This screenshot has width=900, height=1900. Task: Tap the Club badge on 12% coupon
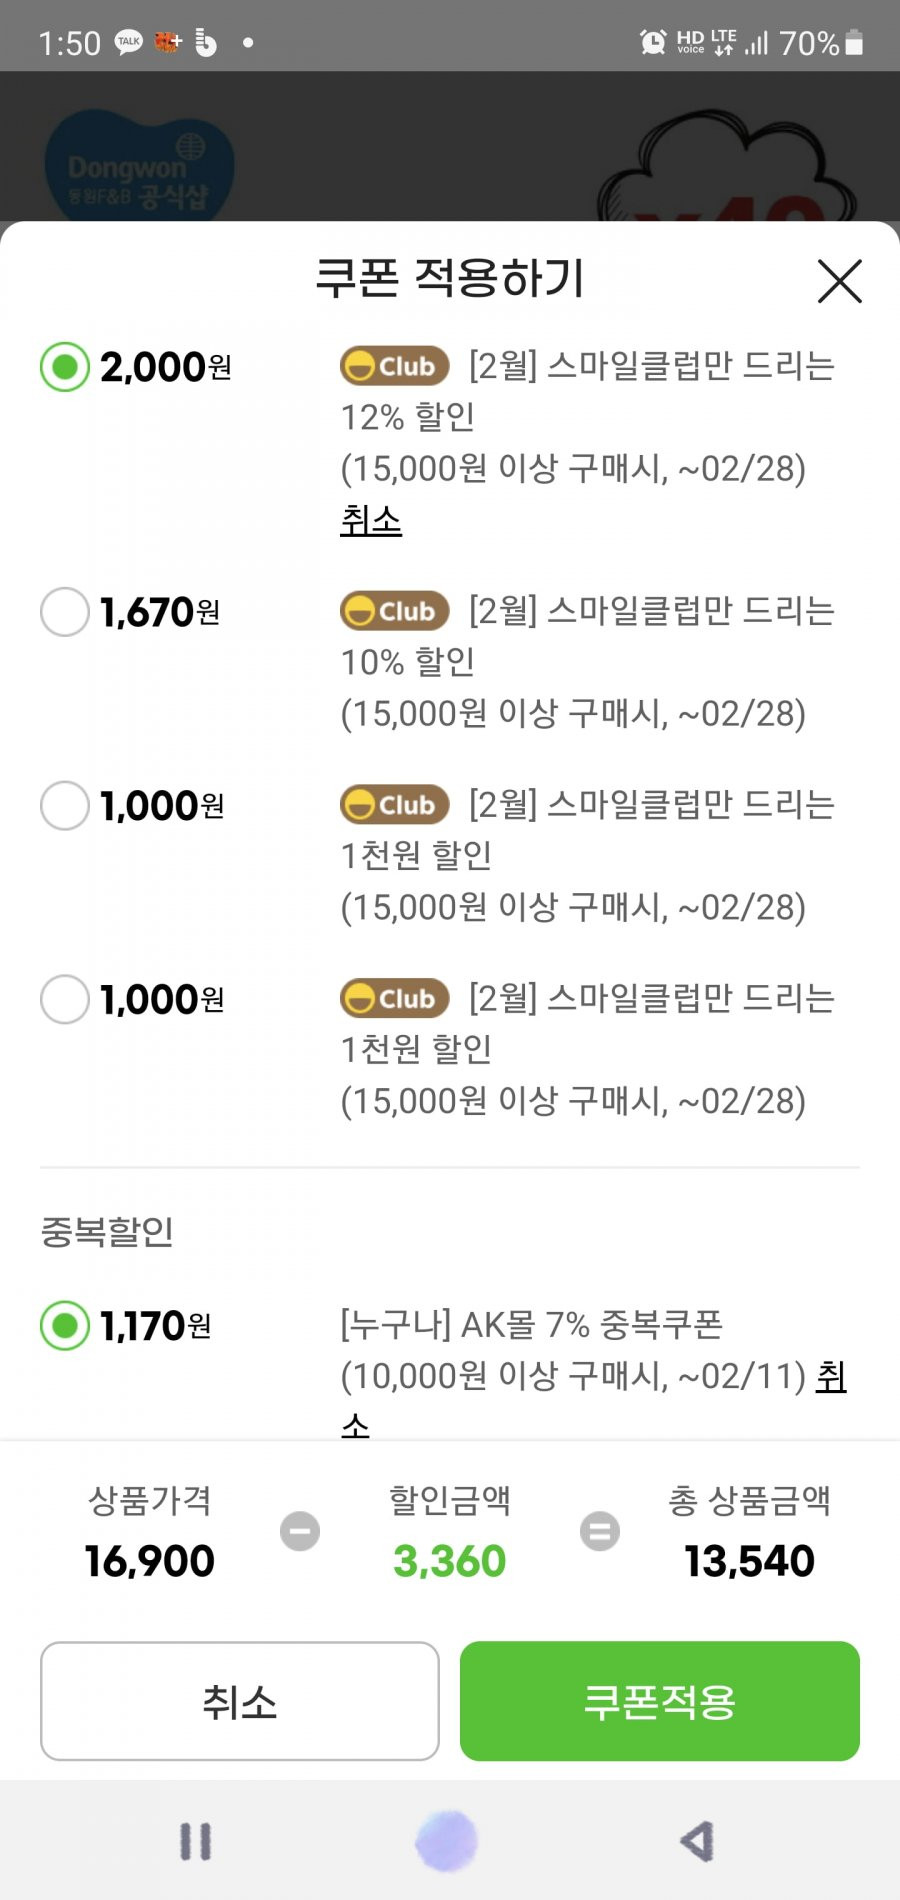394,366
